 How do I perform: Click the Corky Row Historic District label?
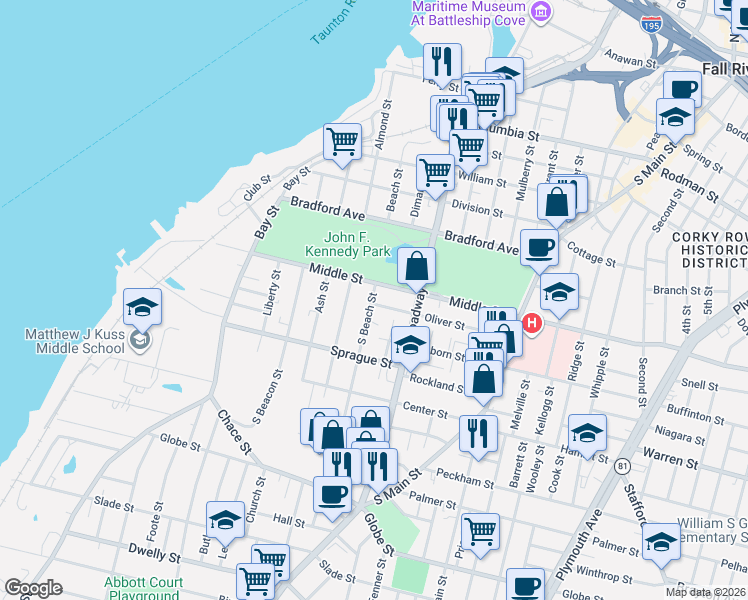pos(710,250)
